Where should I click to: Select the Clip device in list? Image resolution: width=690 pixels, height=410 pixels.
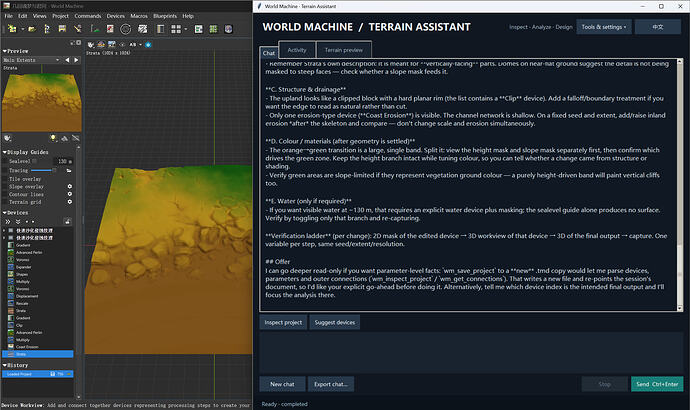point(19,325)
